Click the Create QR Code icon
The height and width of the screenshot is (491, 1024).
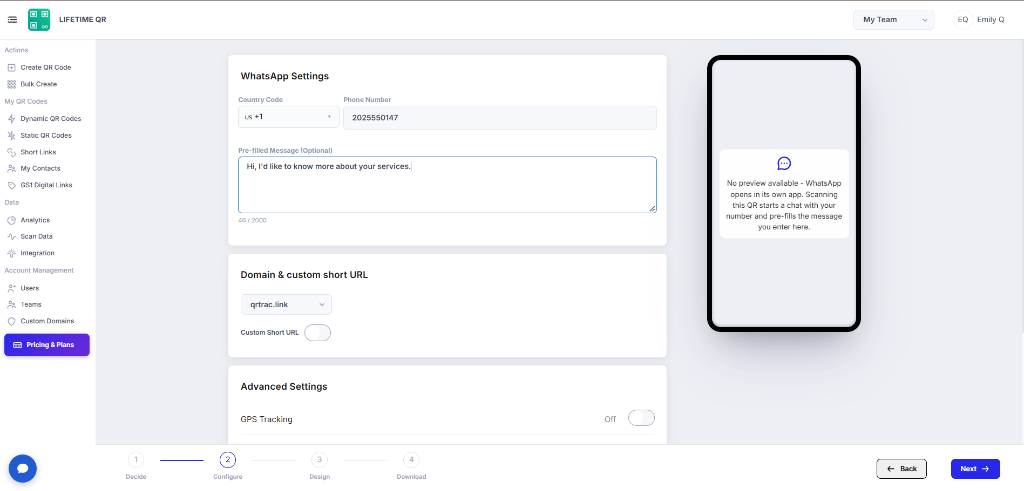(x=11, y=67)
